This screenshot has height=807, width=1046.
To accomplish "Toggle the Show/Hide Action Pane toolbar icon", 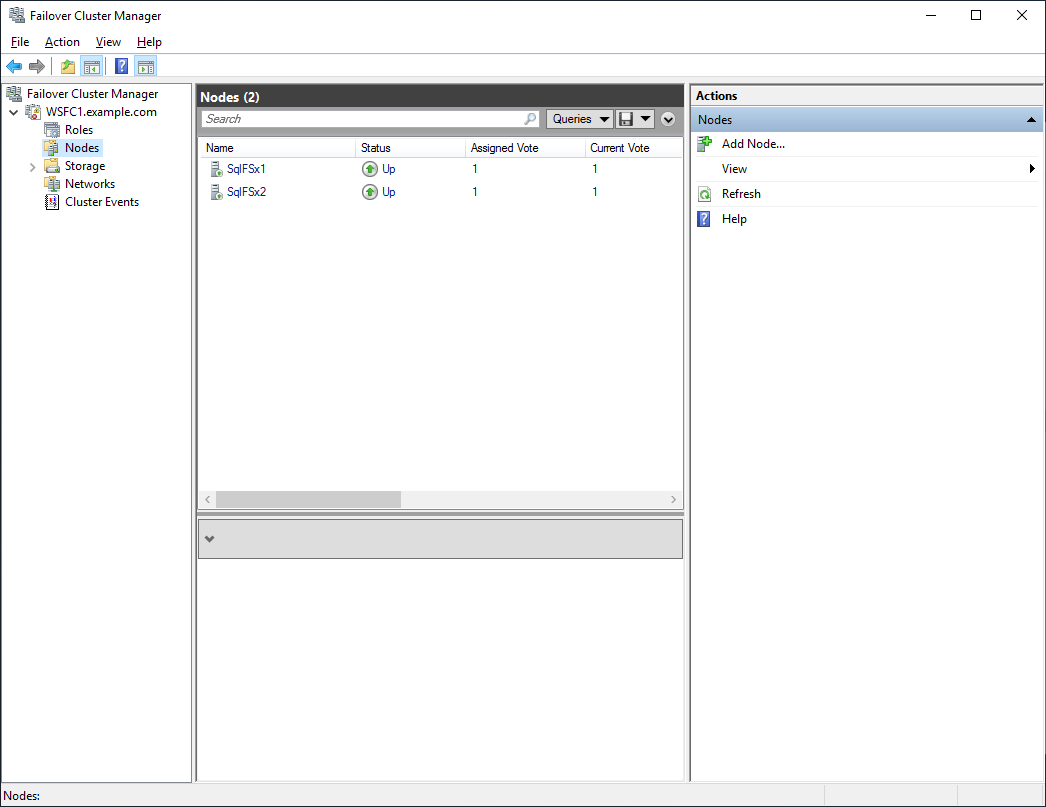I will click(x=145, y=66).
